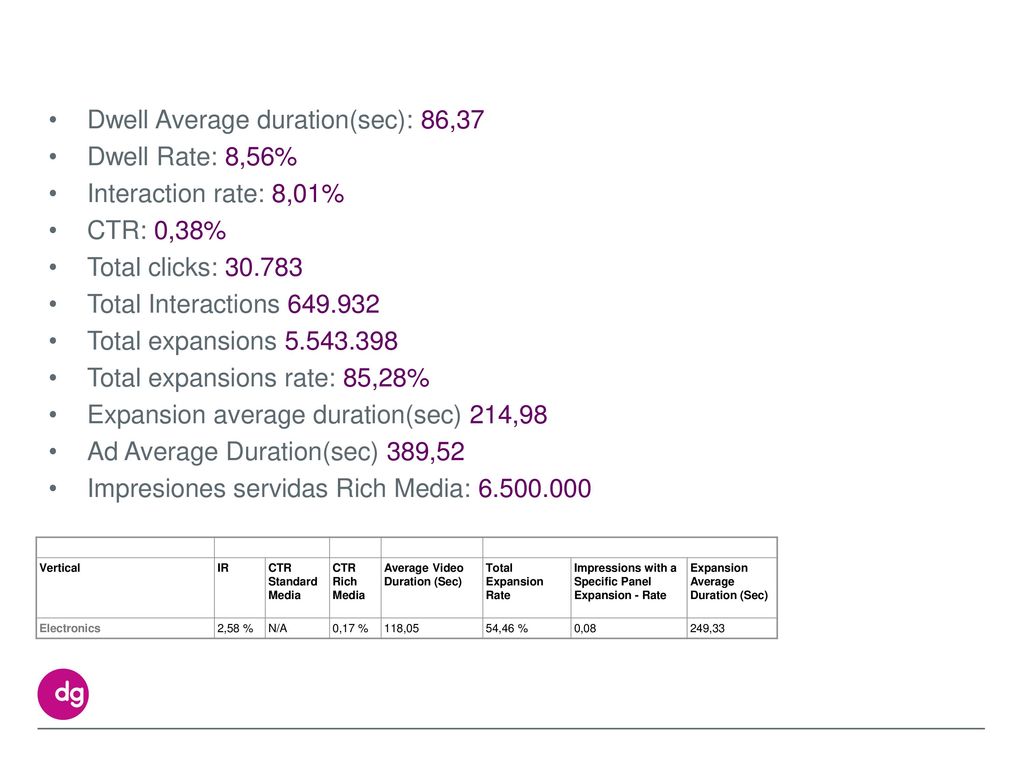Click the Total Expansion Rate 54,46 % cell
Screen dimensions: 1024x768
527,628
